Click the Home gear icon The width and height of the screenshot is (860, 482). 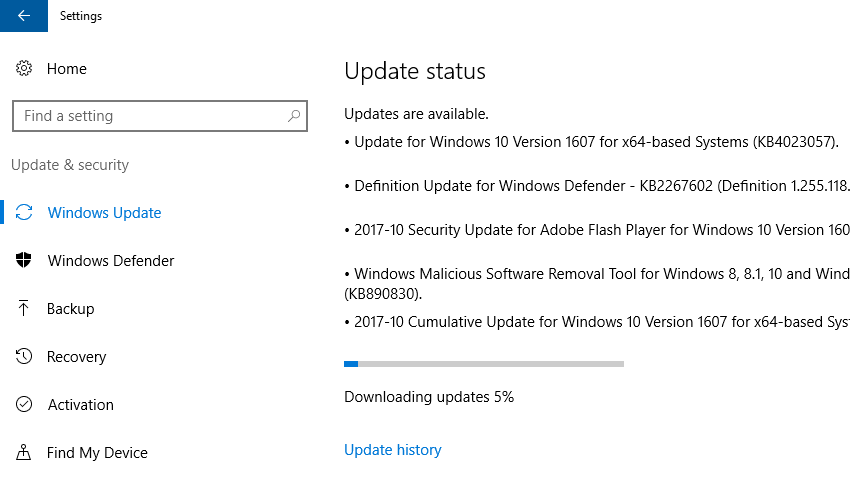click(x=24, y=69)
